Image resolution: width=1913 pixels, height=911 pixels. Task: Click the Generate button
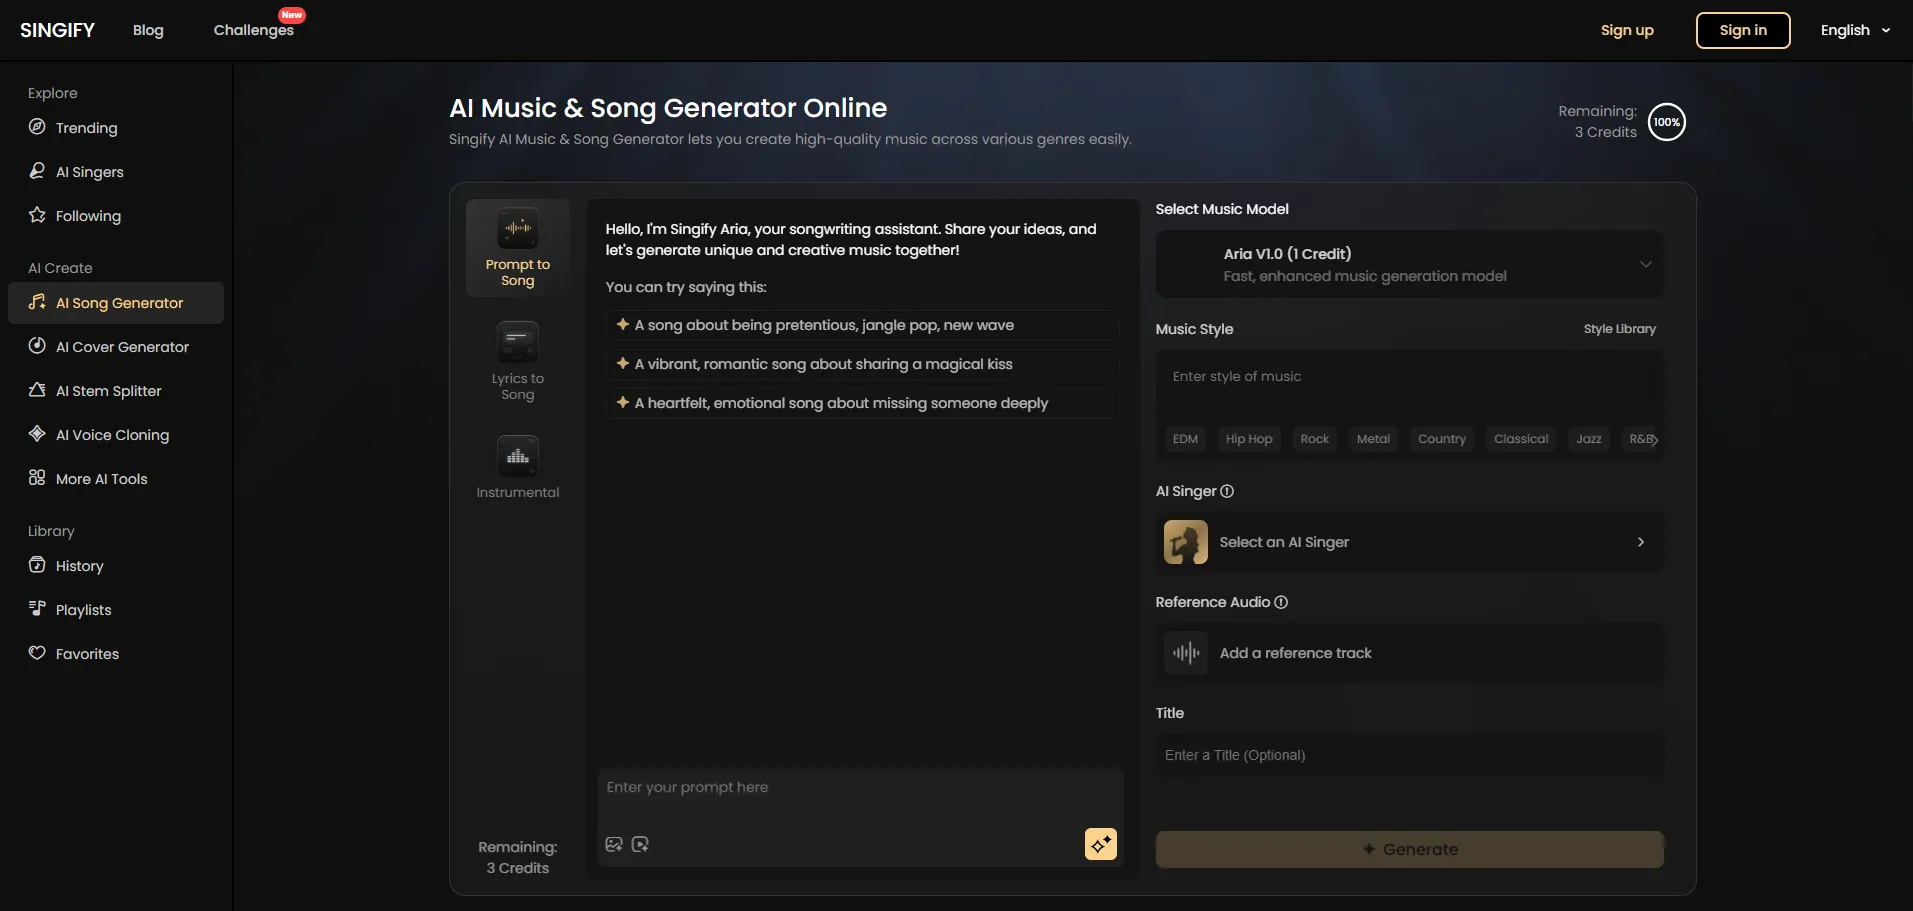[1410, 848]
